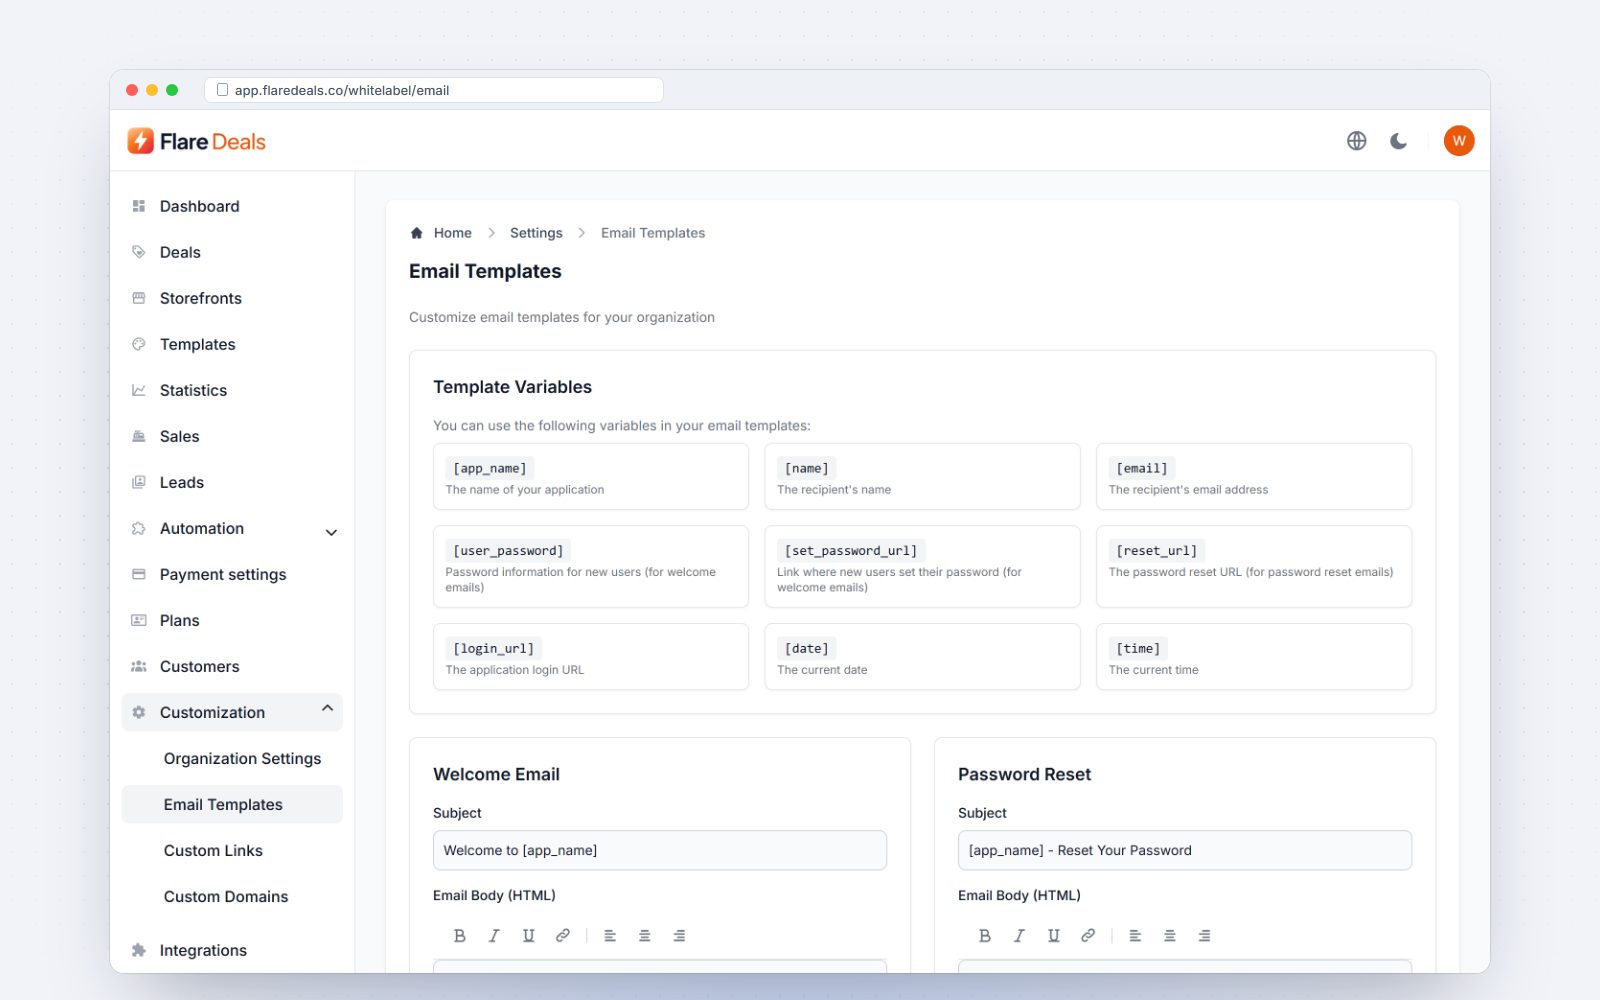Open Organization Settings submenu item
Image resolution: width=1600 pixels, height=1000 pixels.
[232, 758]
